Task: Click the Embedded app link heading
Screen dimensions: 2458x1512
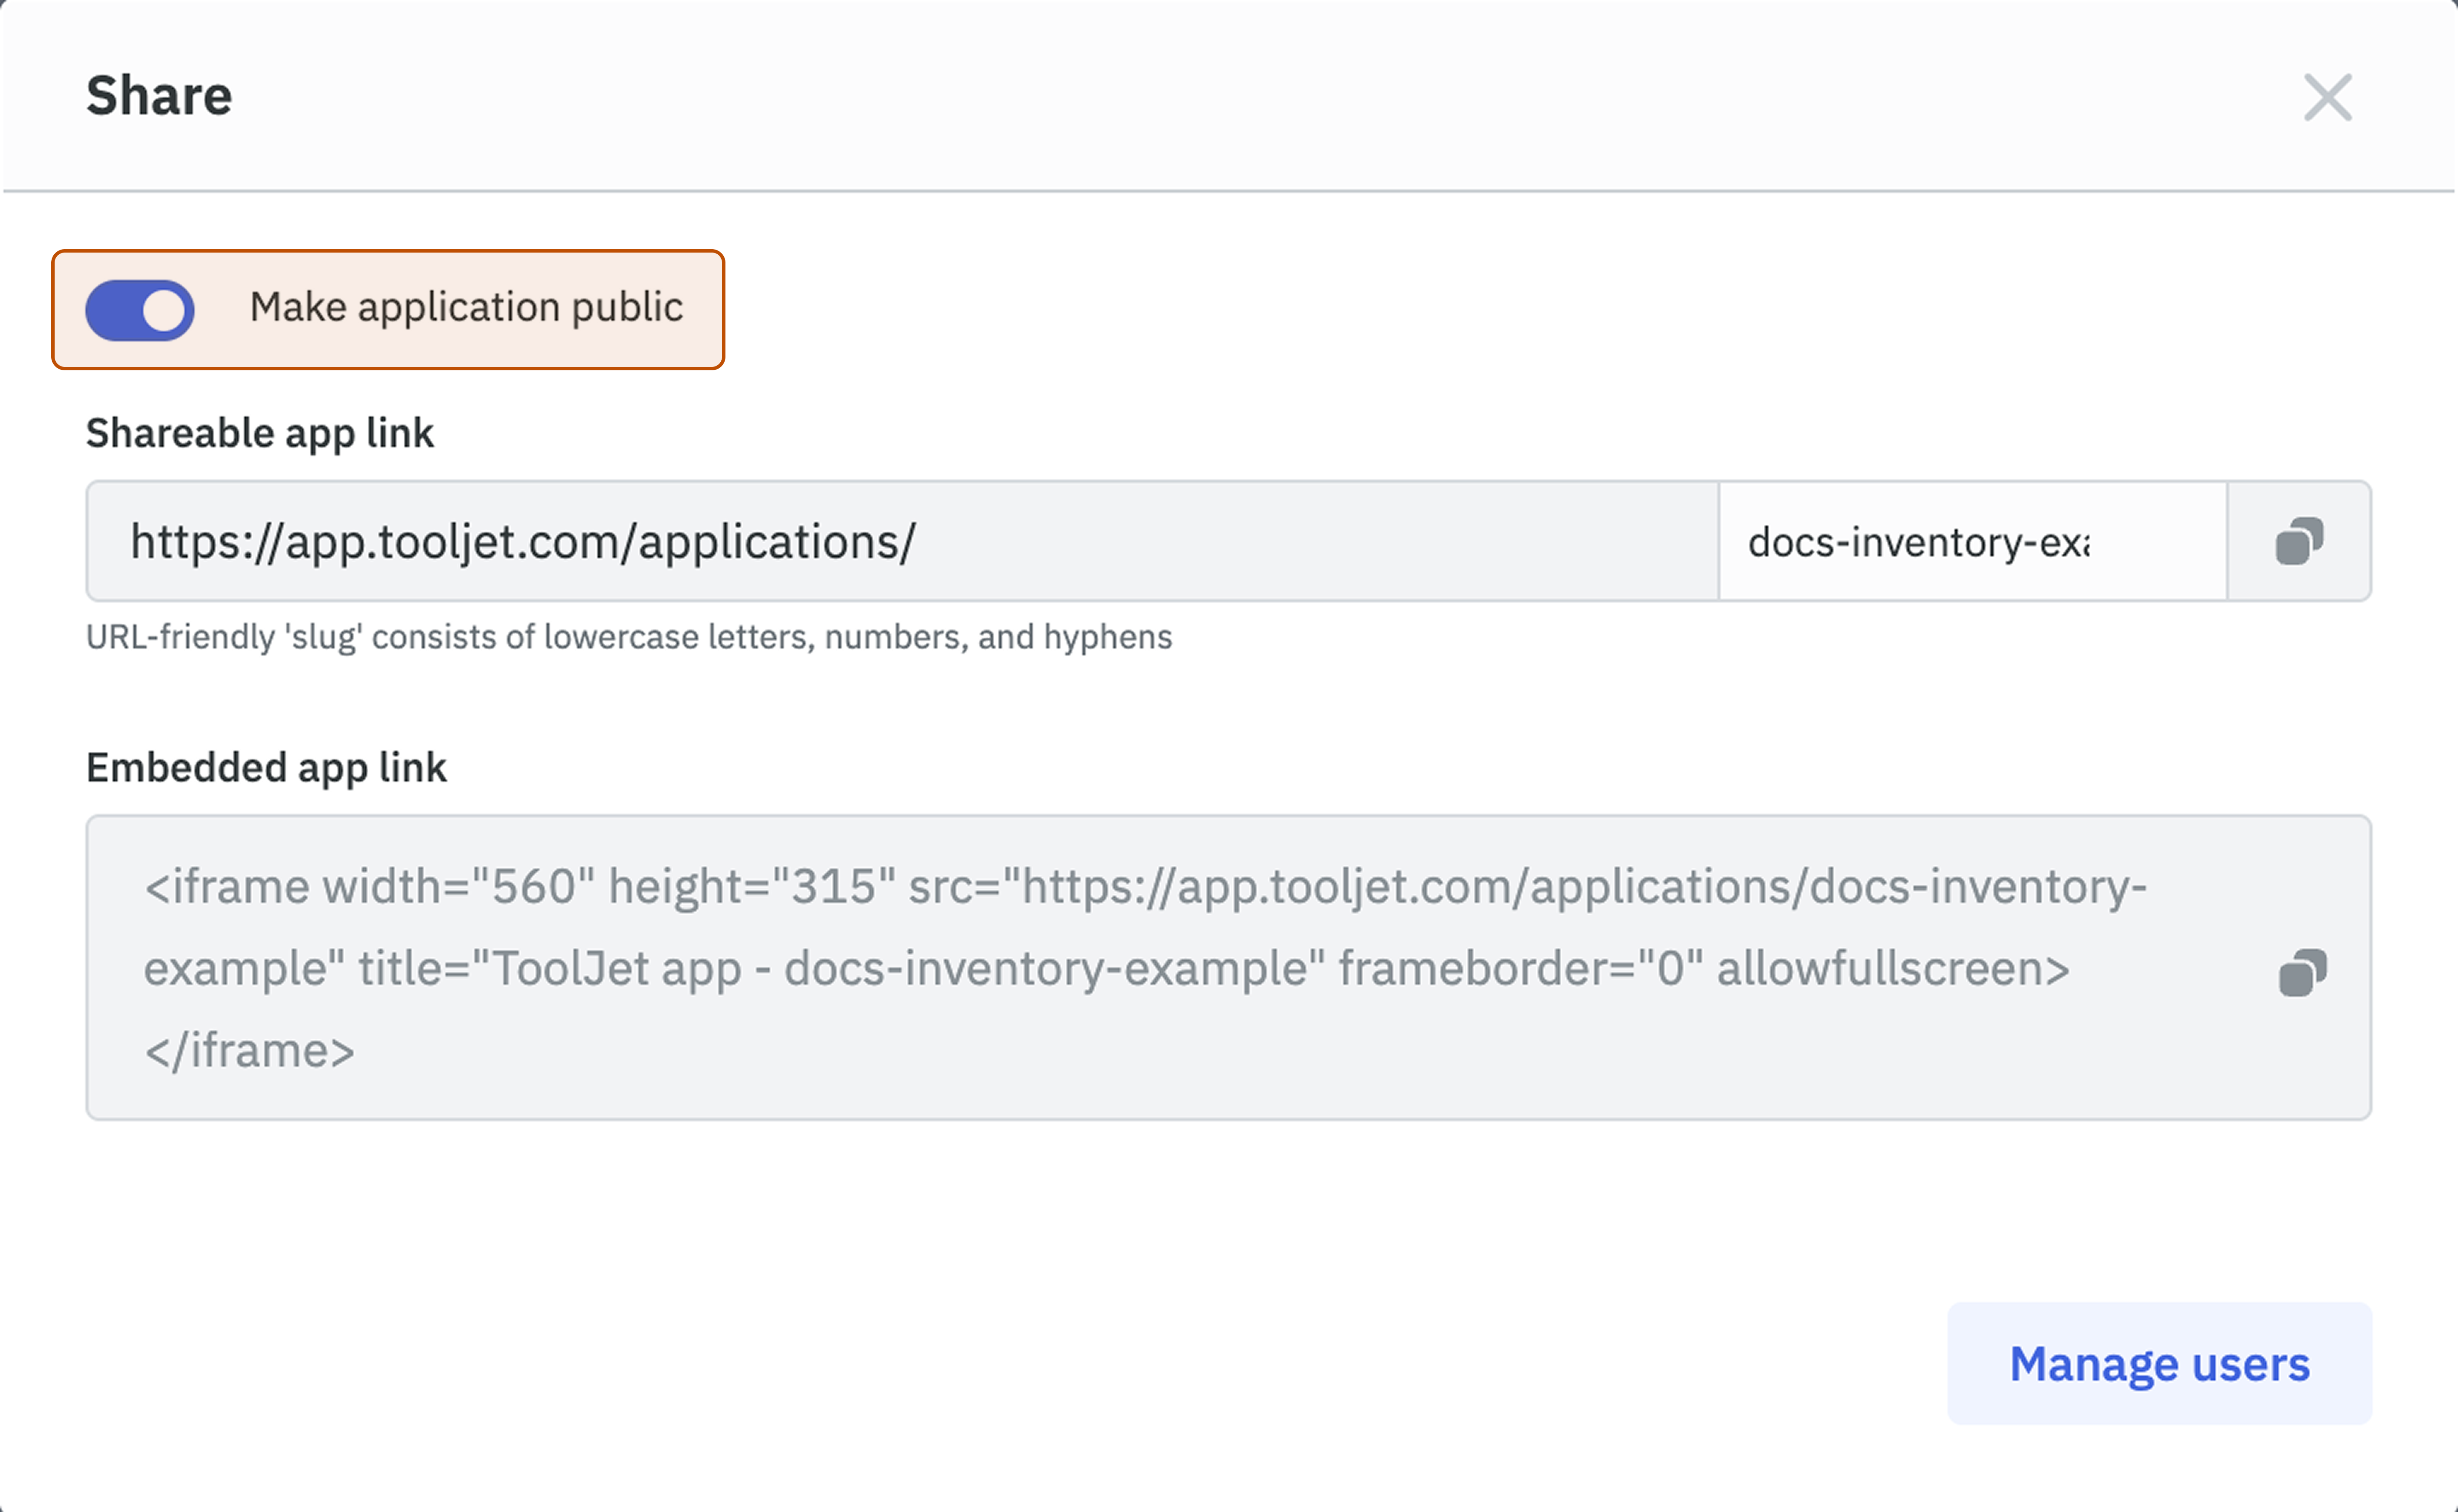Action: coord(266,767)
